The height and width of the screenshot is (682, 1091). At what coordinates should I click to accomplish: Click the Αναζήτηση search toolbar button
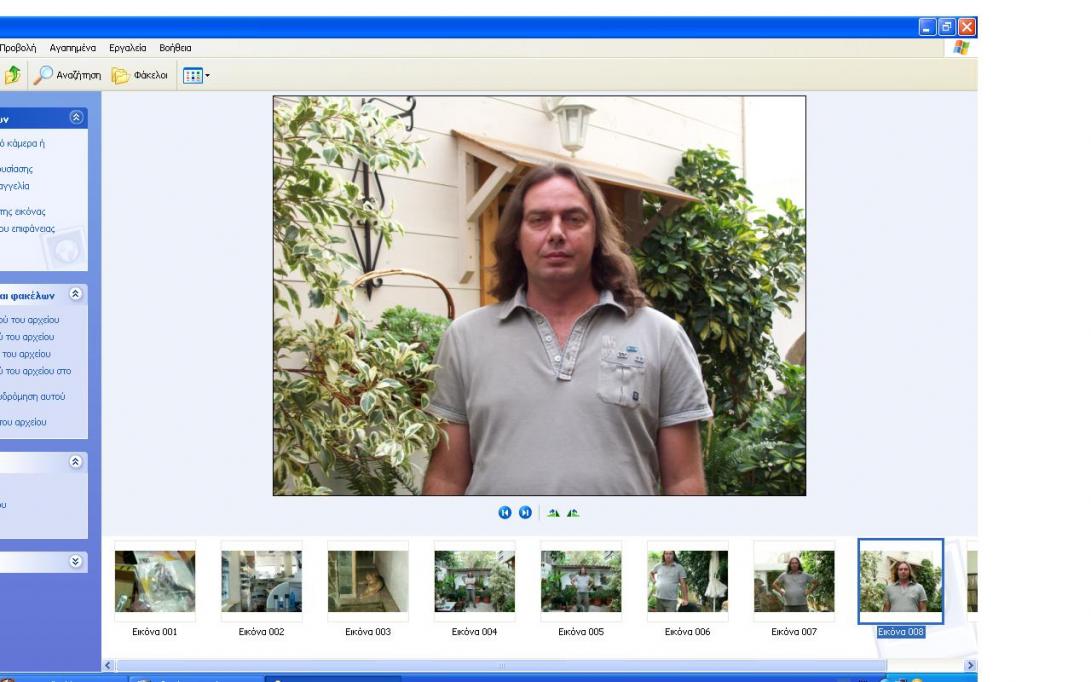click(x=67, y=75)
